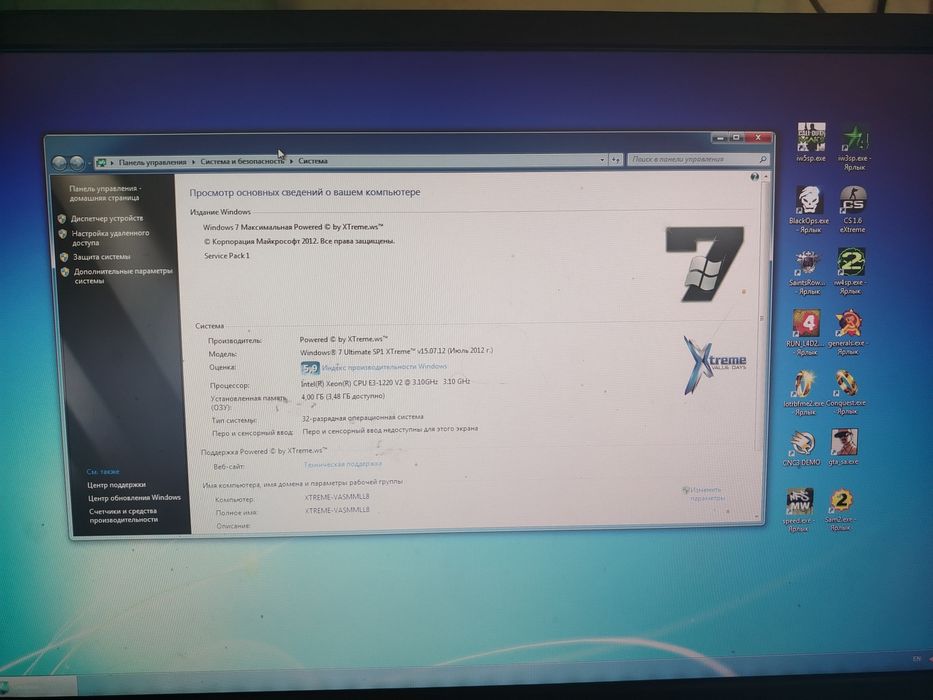
Task: Click the vertical scrollbar of System window
Action: coord(761,318)
